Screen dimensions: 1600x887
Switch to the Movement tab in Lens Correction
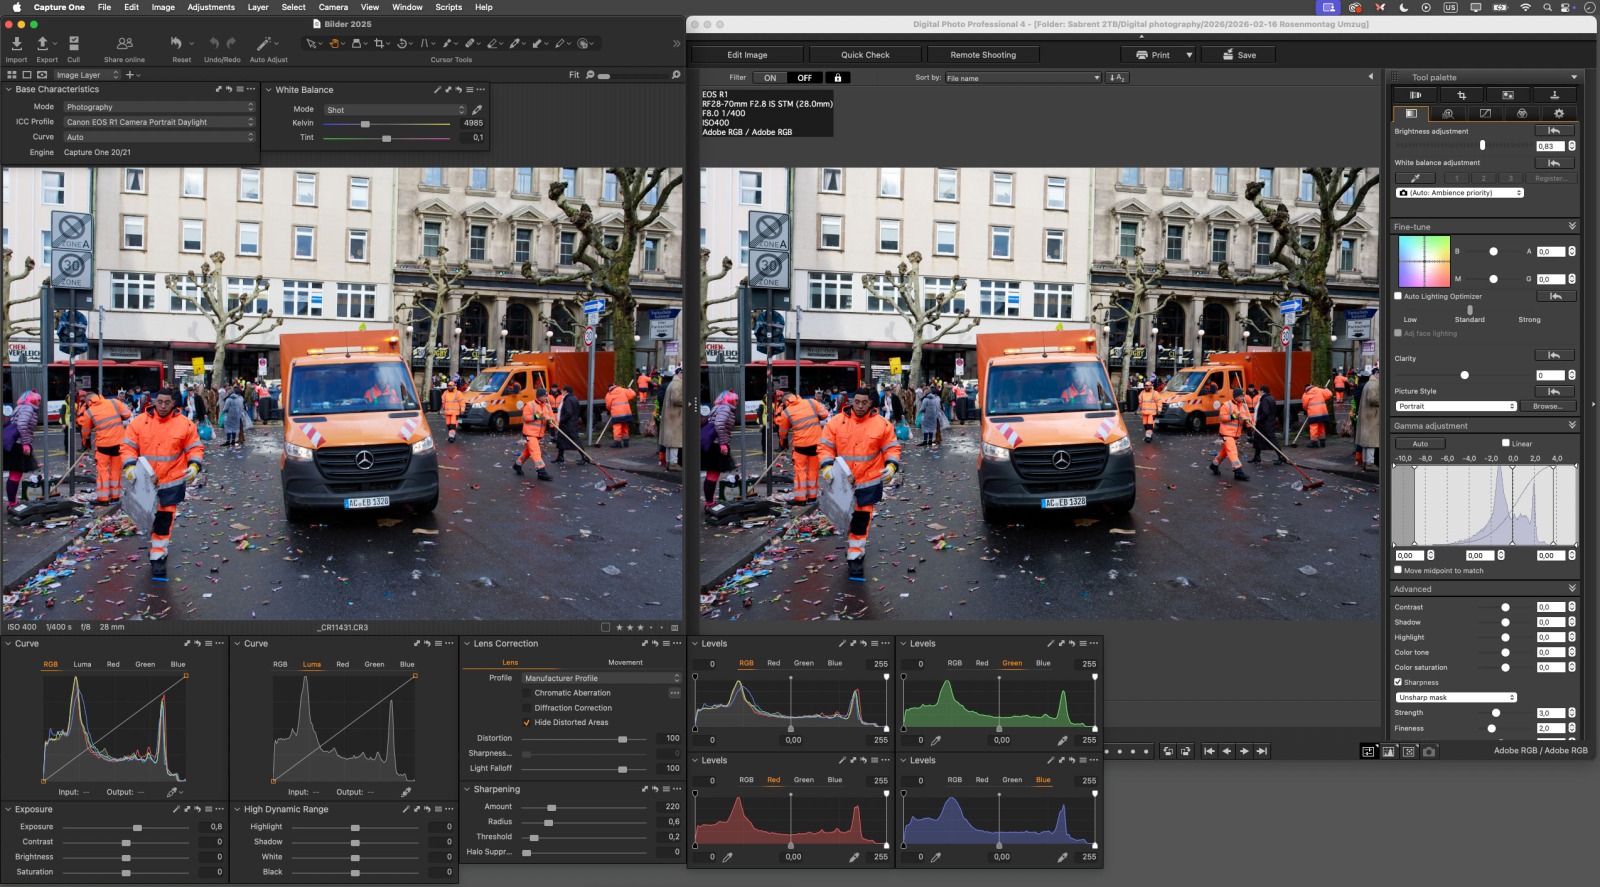(x=625, y=662)
